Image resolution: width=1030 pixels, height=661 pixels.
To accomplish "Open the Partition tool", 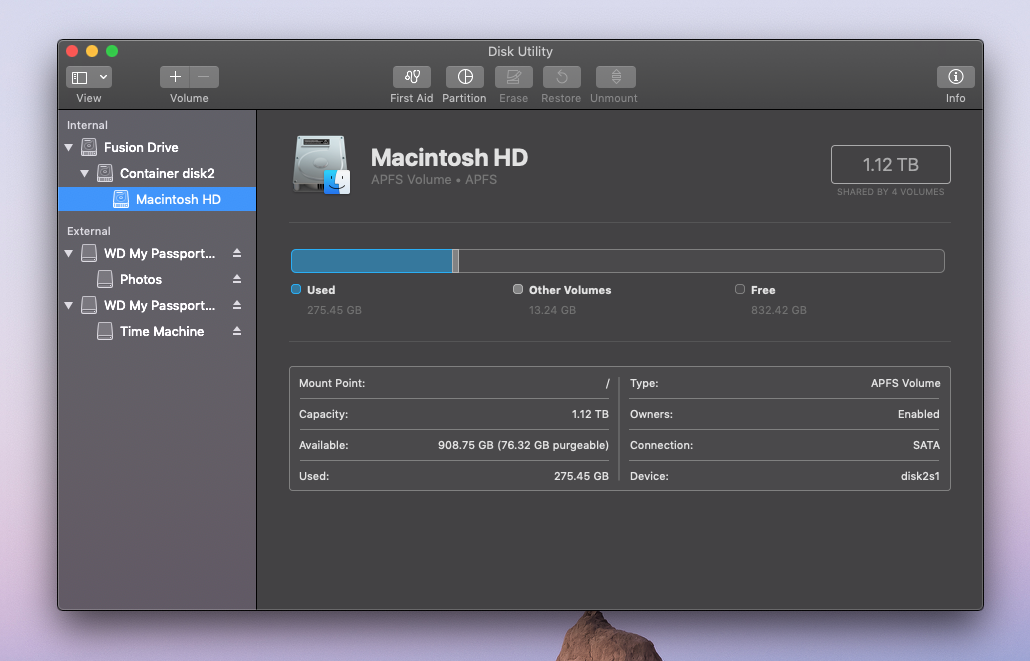I will pyautogui.click(x=464, y=77).
